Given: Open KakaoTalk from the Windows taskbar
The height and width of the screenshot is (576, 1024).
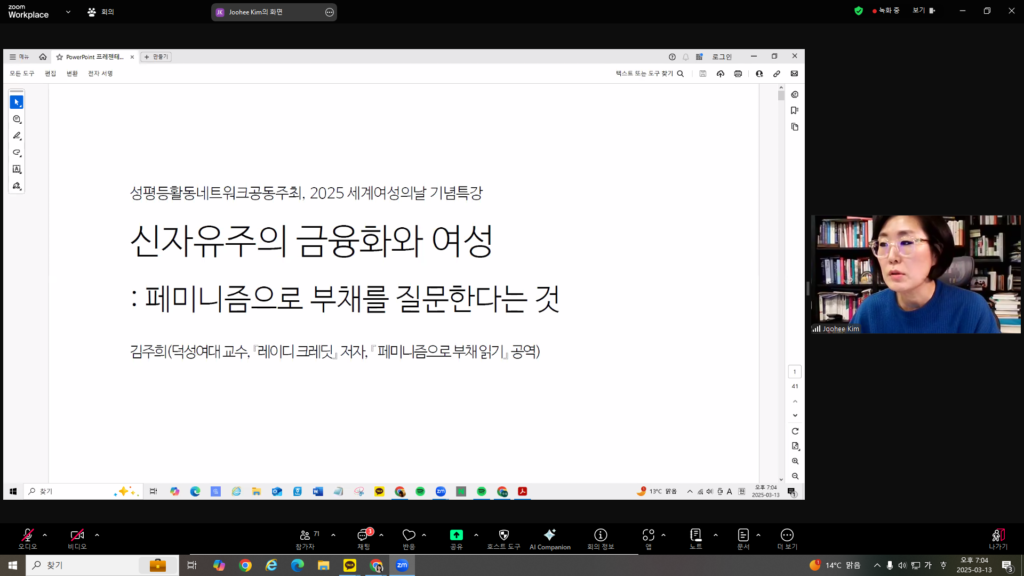Looking at the screenshot, I should coord(350,566).
